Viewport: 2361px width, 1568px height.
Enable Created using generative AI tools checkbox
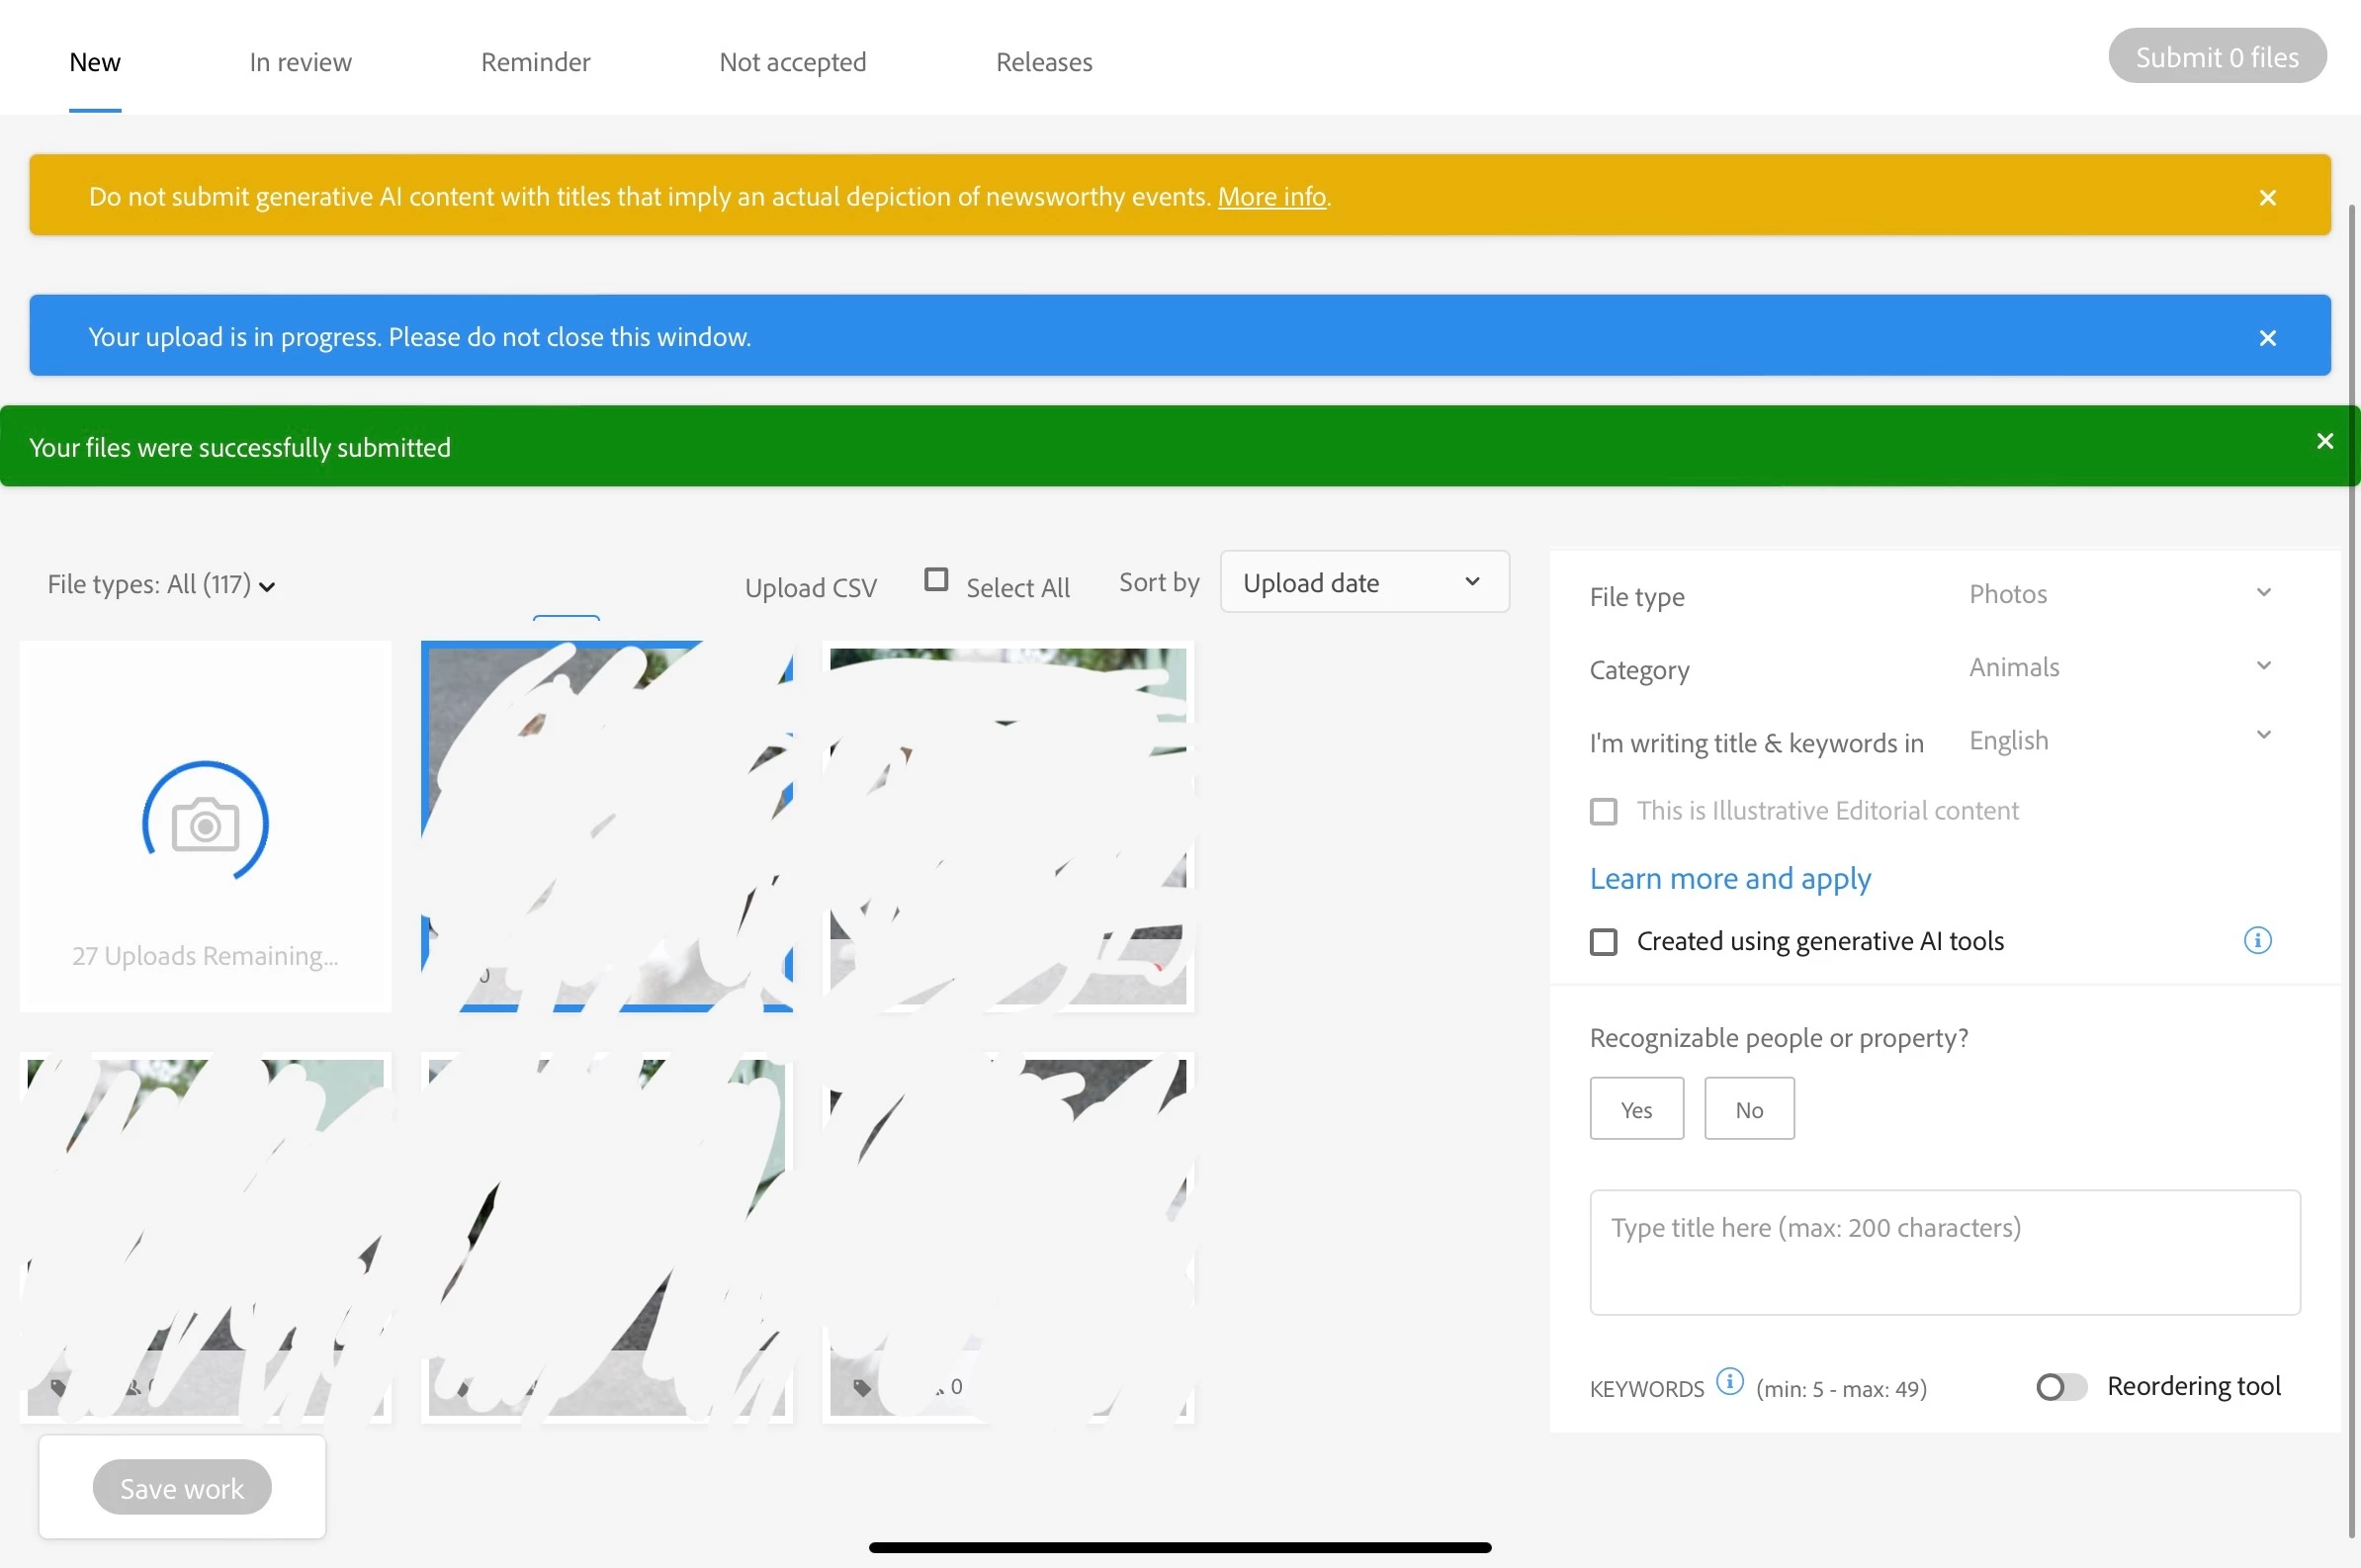1603,942
